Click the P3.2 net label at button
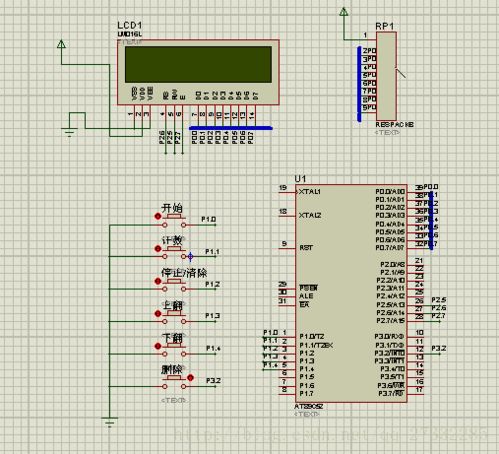This screenshot has height=454, width=499. click(213, 381)
